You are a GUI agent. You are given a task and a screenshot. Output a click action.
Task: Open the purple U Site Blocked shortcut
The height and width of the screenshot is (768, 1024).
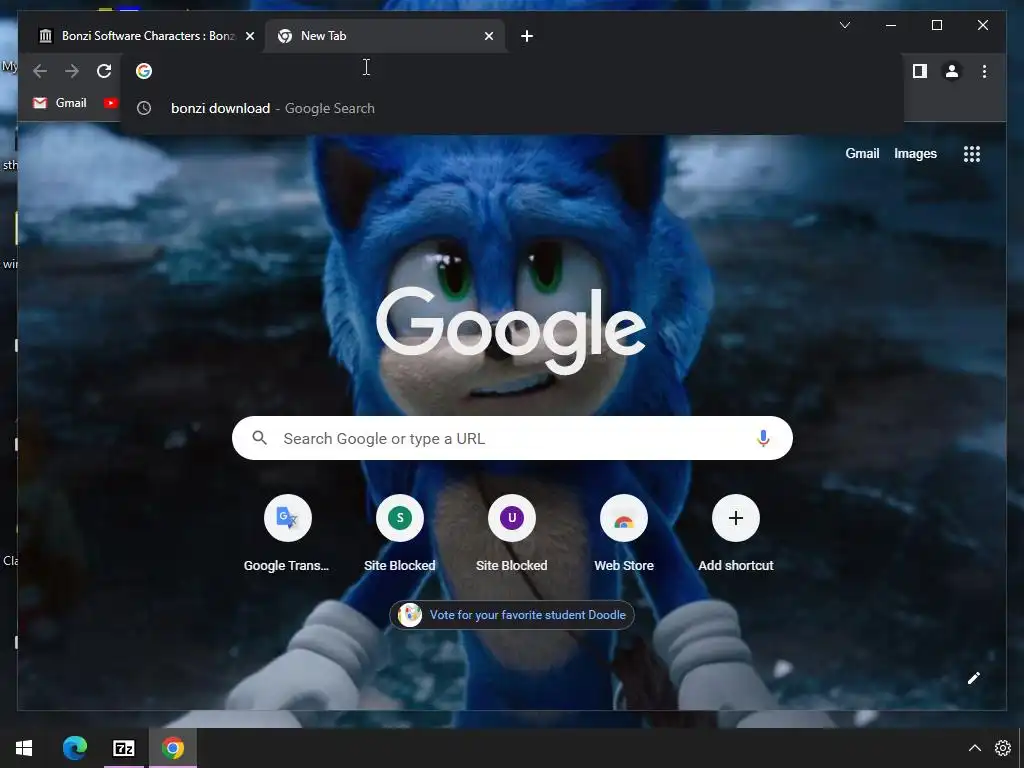(512, 534)
